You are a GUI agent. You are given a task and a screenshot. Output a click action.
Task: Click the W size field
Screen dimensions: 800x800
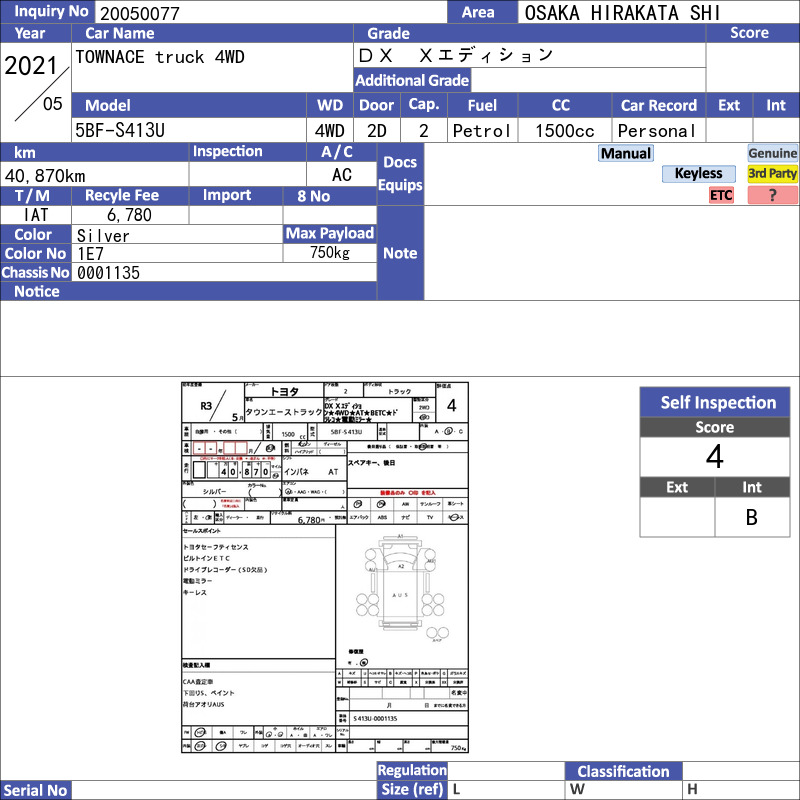click(623, 789)
